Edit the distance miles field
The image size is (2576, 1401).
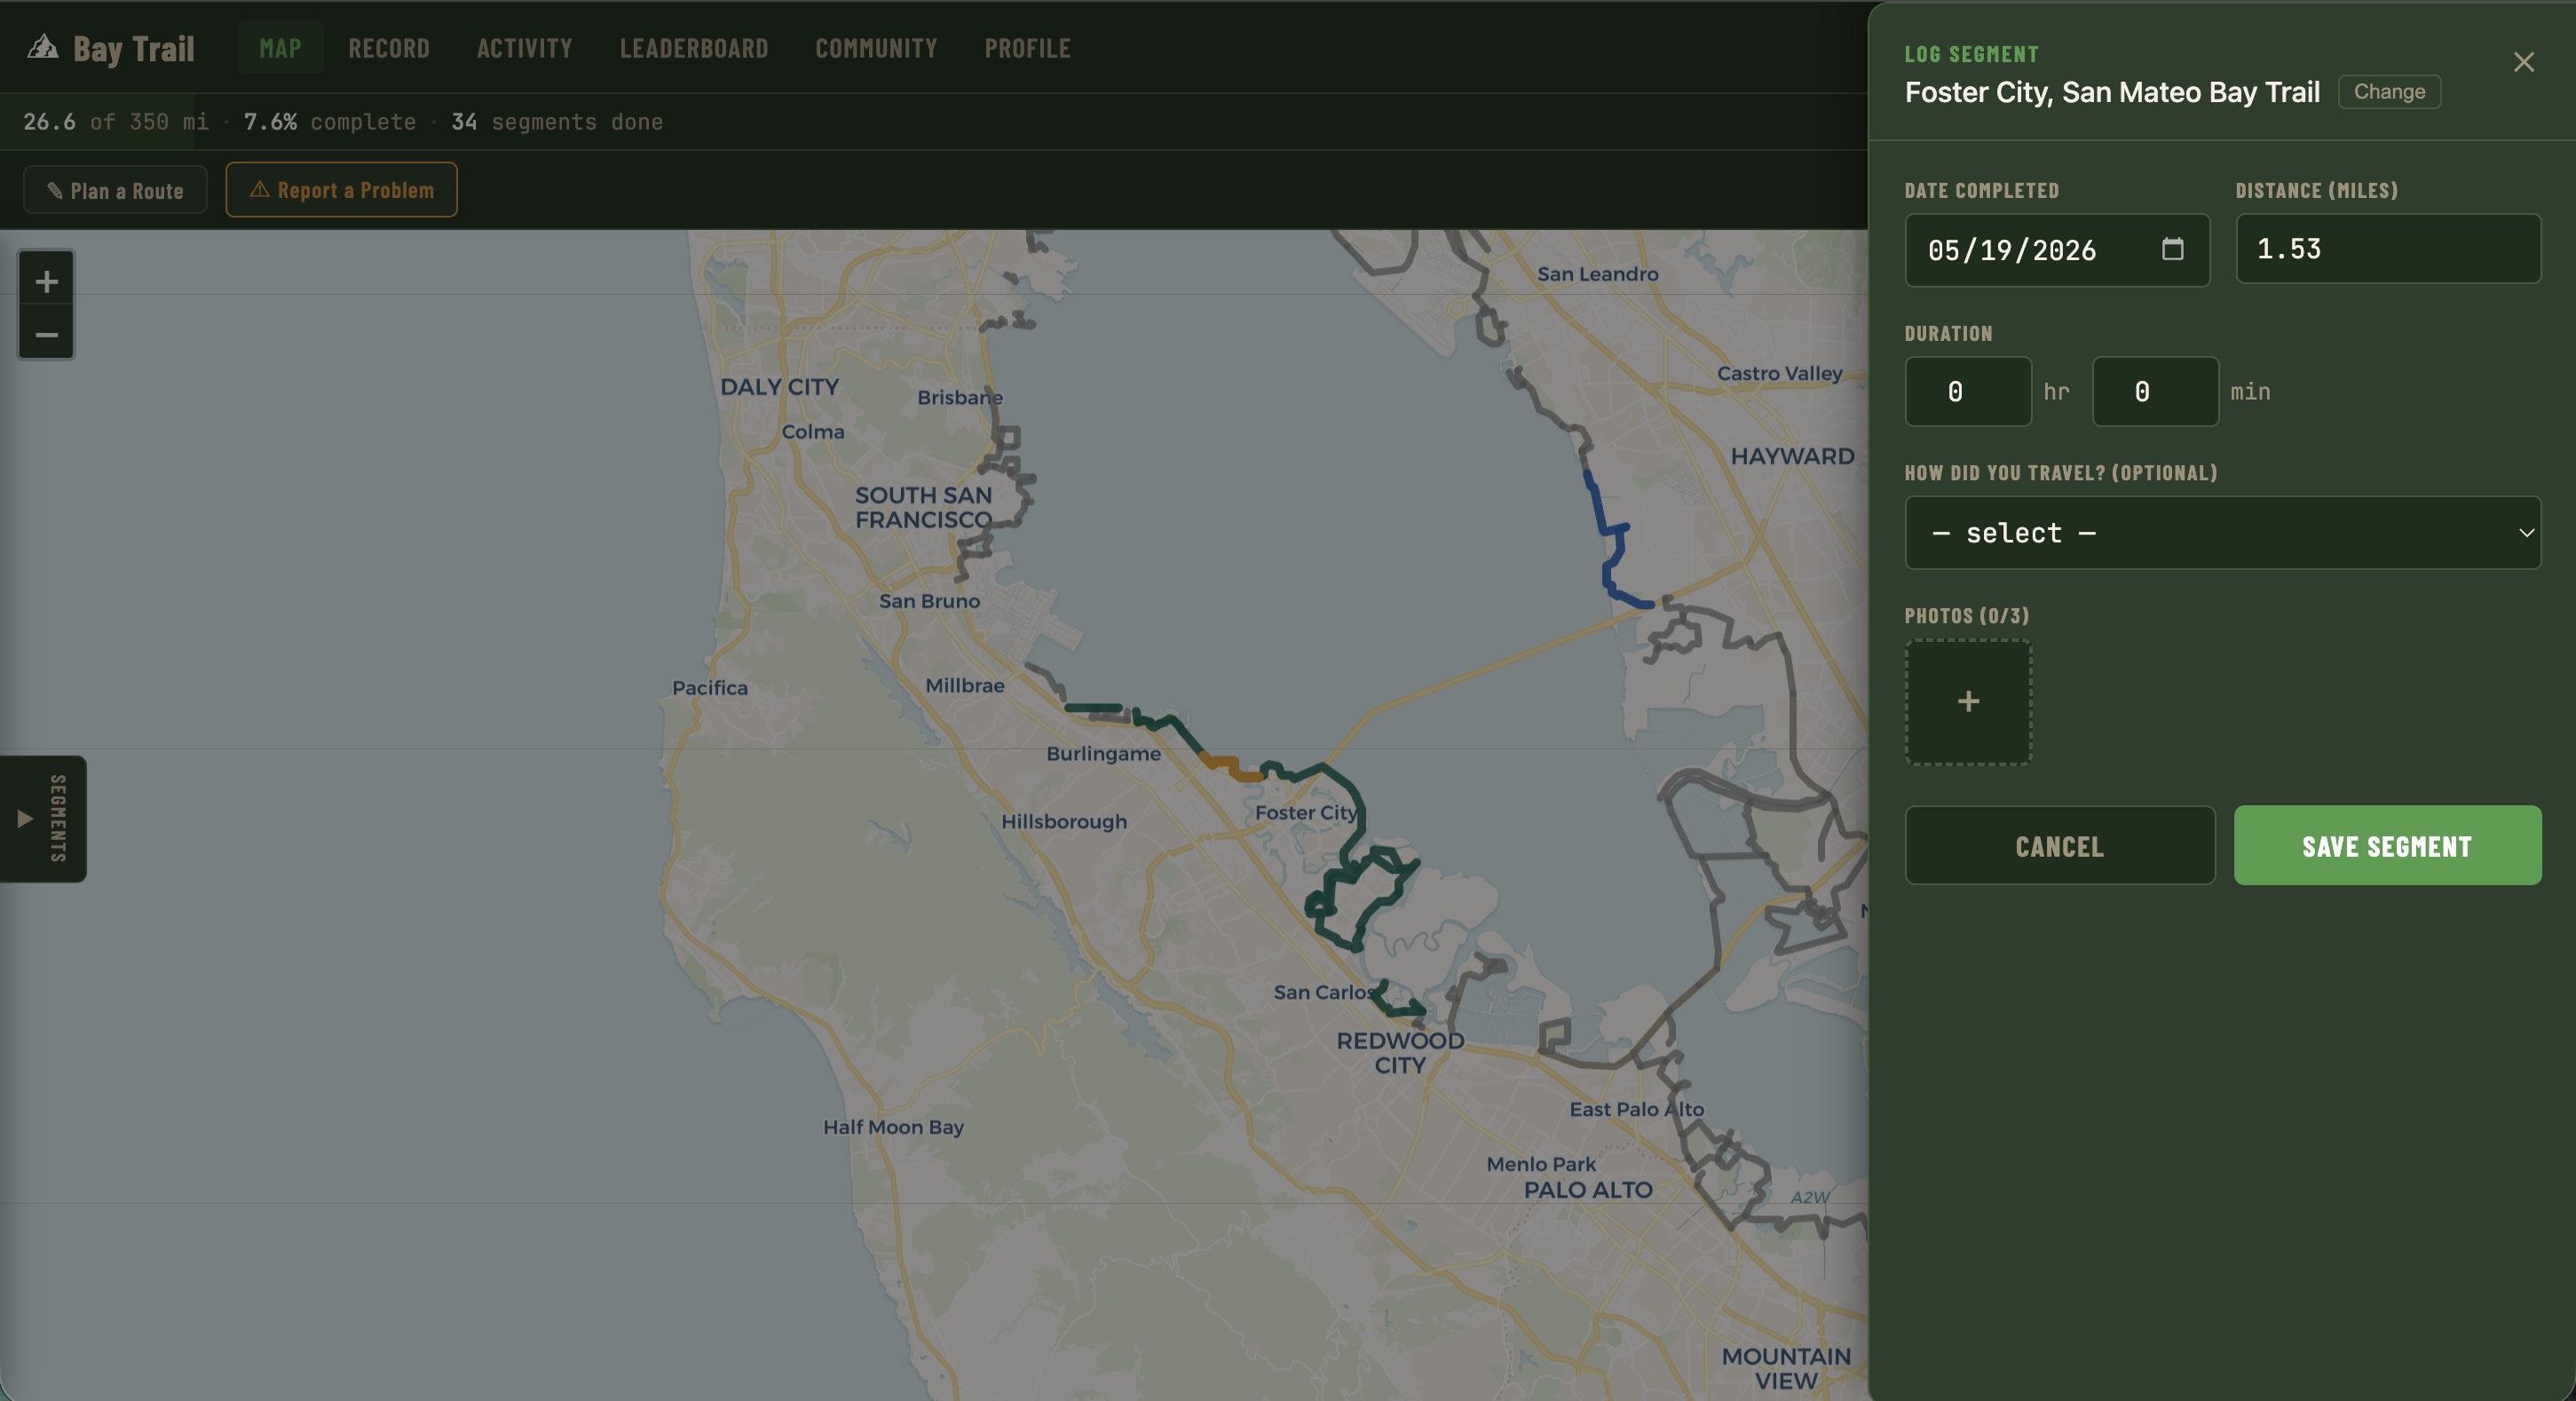pos(2388,249)
